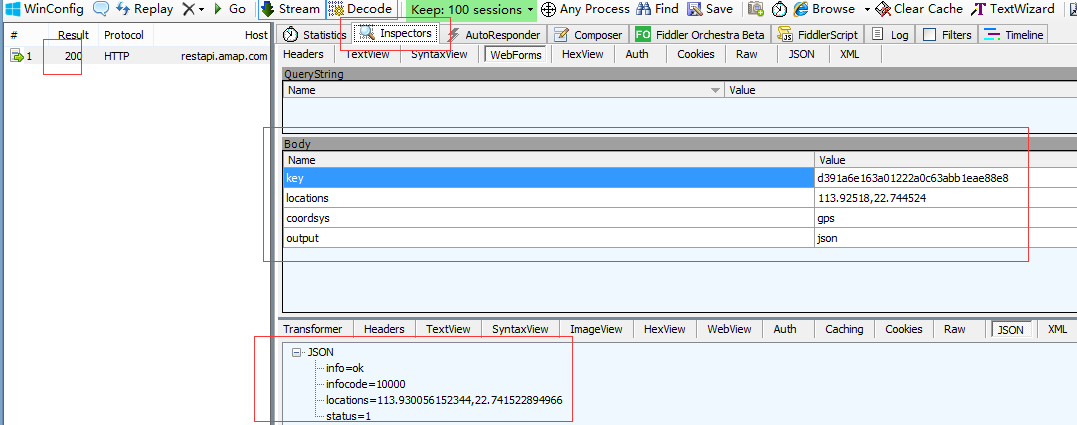Save the sessions
The width and height of the screenshot is (1077, 425).
click(710, 9)
